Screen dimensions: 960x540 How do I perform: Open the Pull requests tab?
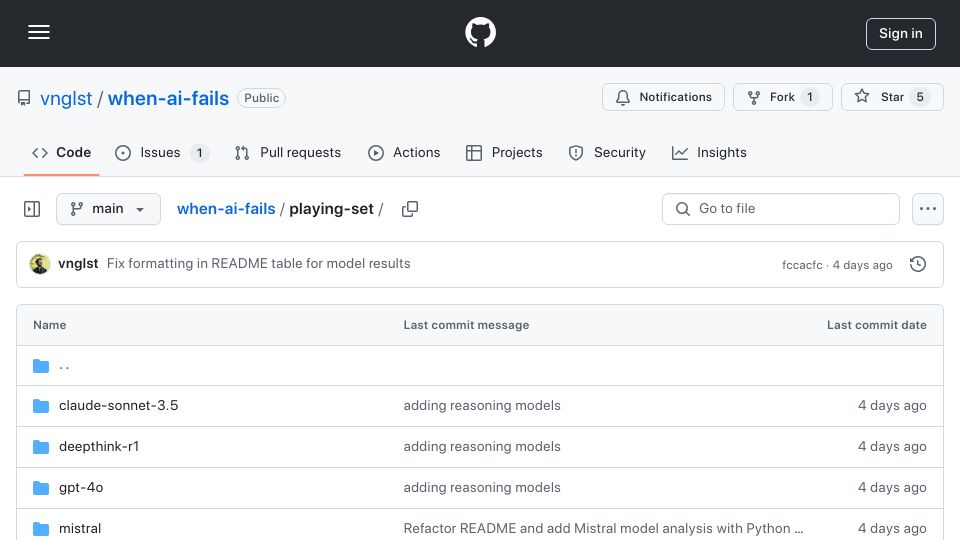(x=287, y=152)
